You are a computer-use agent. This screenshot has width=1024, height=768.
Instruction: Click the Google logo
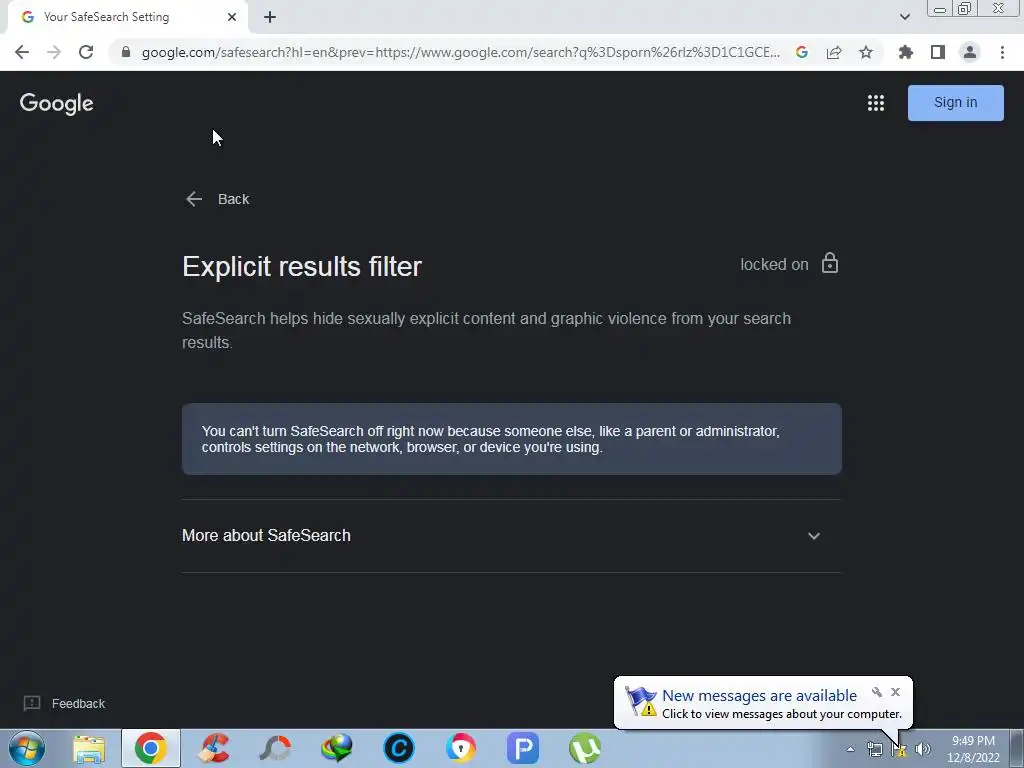pyautogui.click(x=57, y=103)
